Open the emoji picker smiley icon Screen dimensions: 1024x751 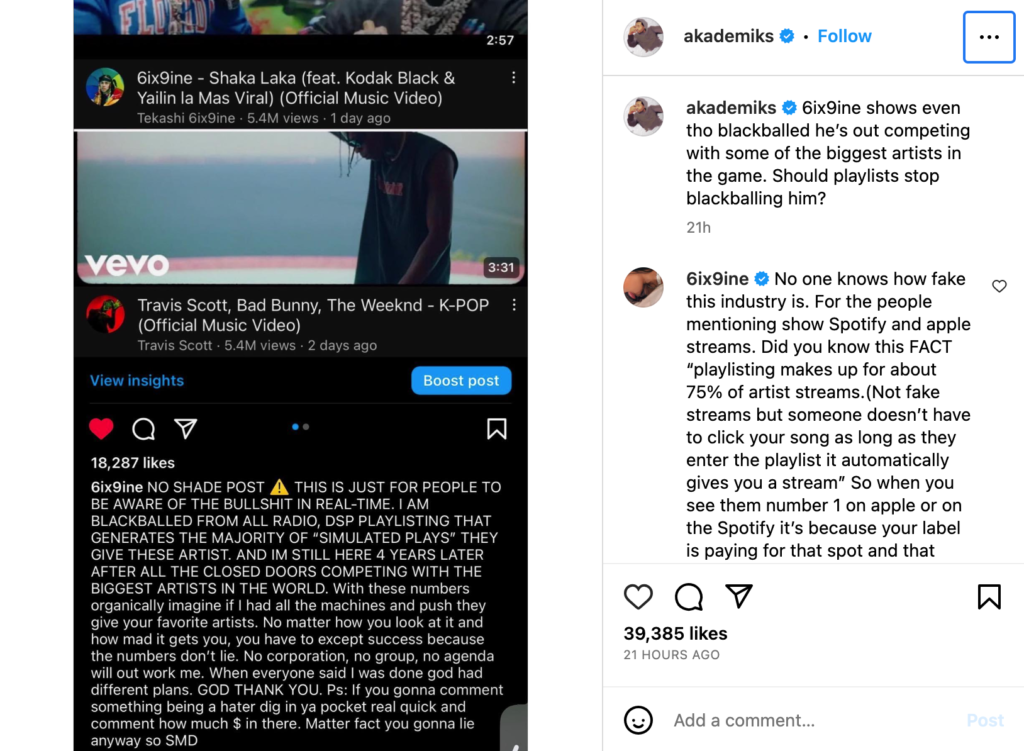tap(638, 720)
